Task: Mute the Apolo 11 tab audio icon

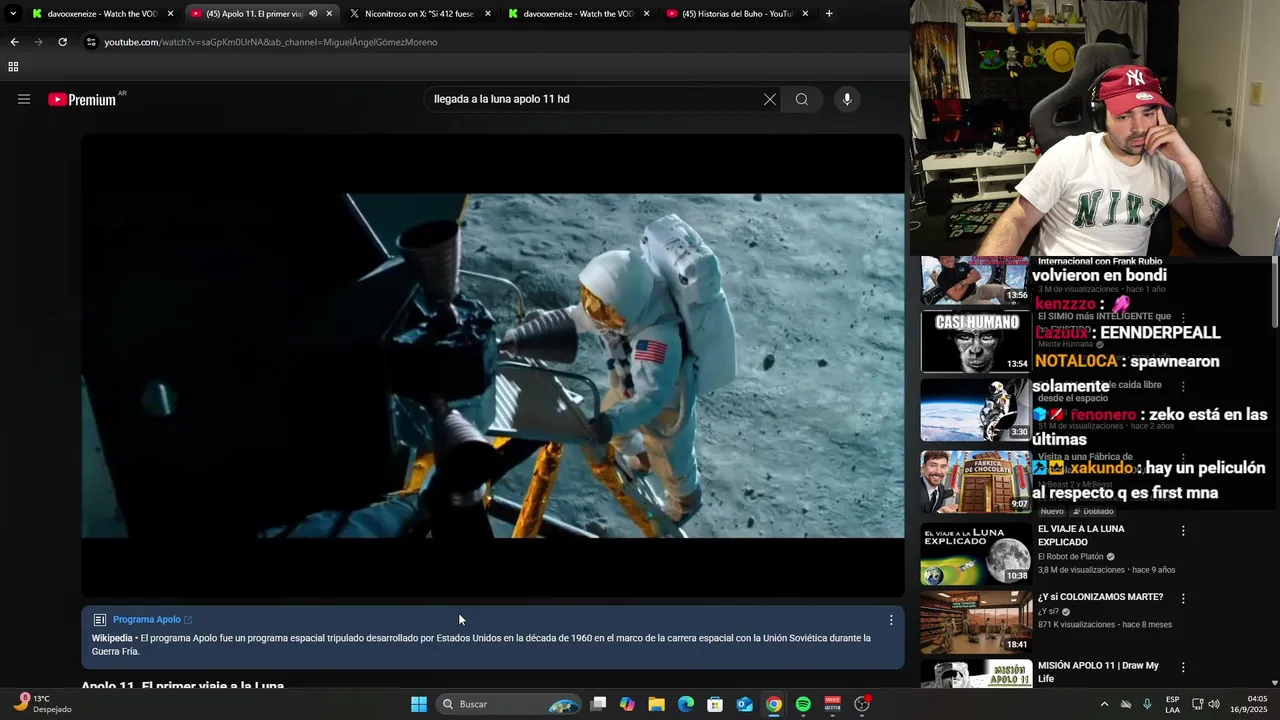Action: tap(313, 14)
